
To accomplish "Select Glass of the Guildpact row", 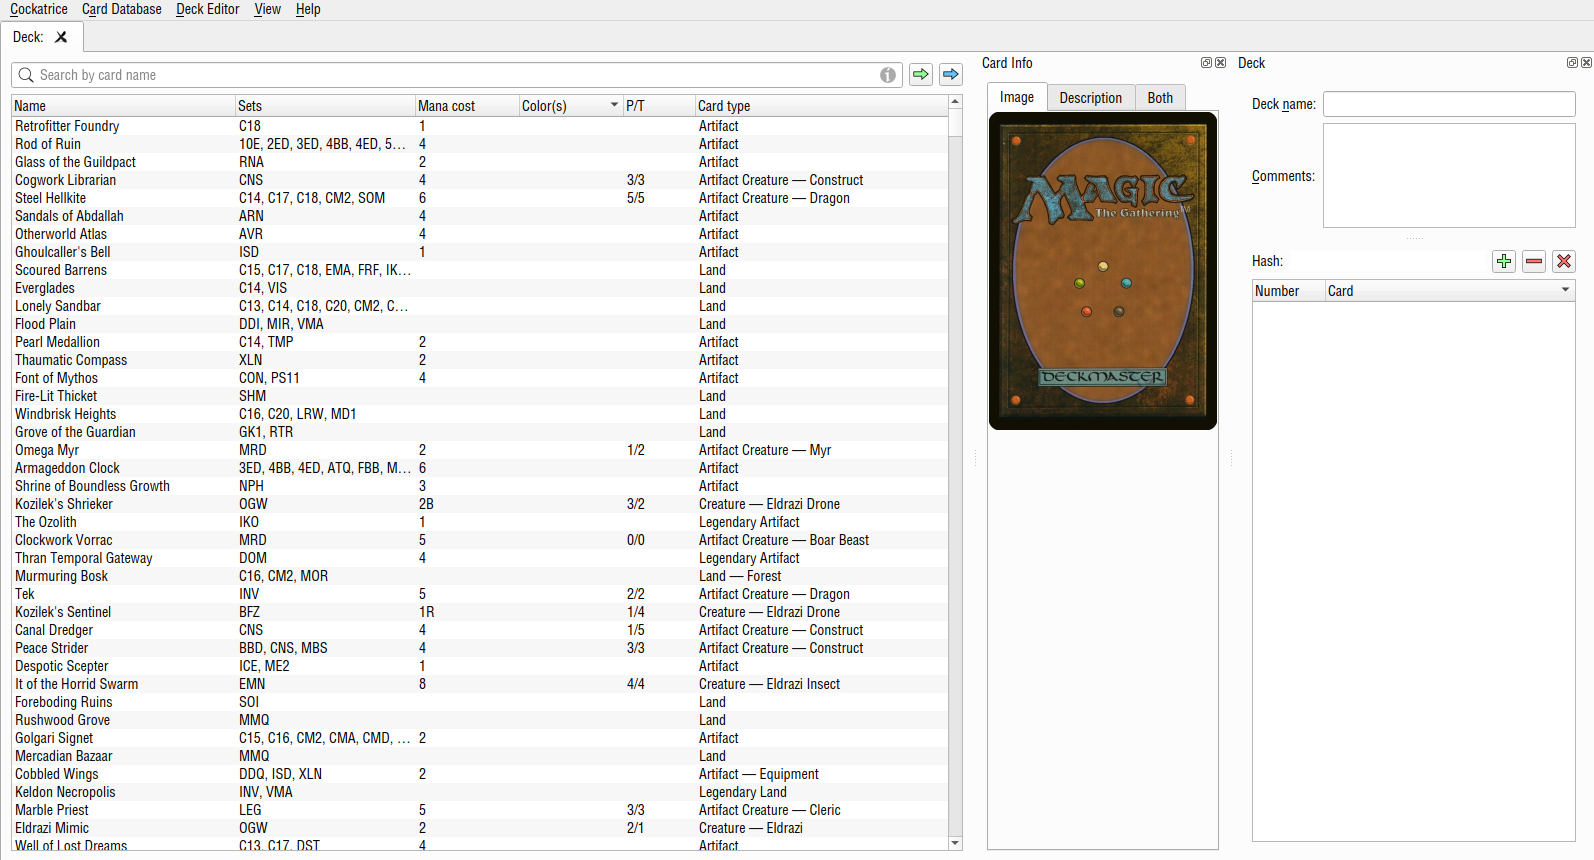I will click(480, 162).
